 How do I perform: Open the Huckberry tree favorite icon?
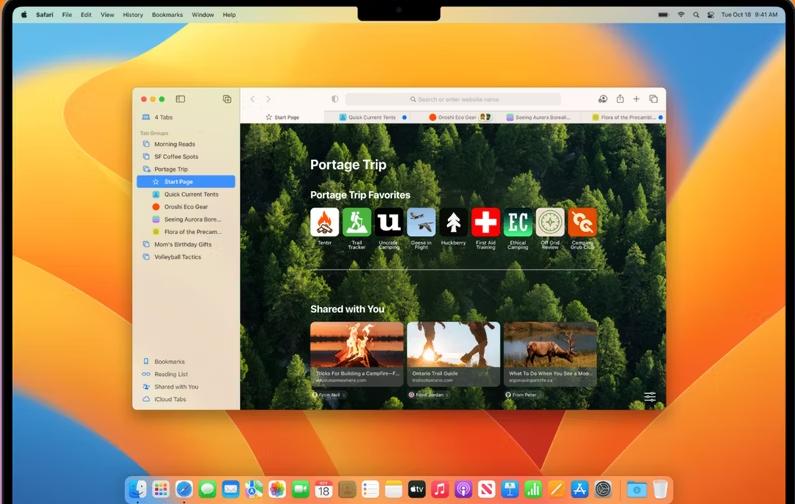pyautogui.click(x=453, y=222)
